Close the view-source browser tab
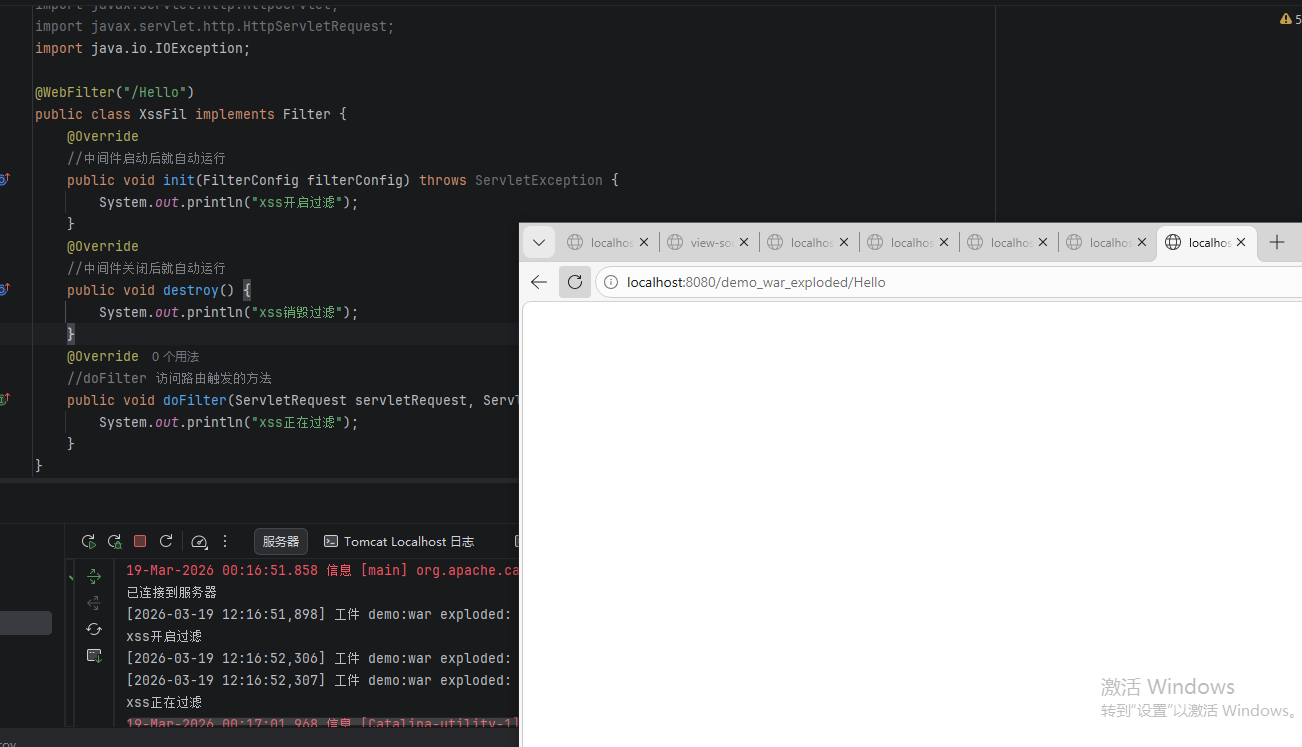This screenshot has height=747, width=1302. tap(744, 242)
